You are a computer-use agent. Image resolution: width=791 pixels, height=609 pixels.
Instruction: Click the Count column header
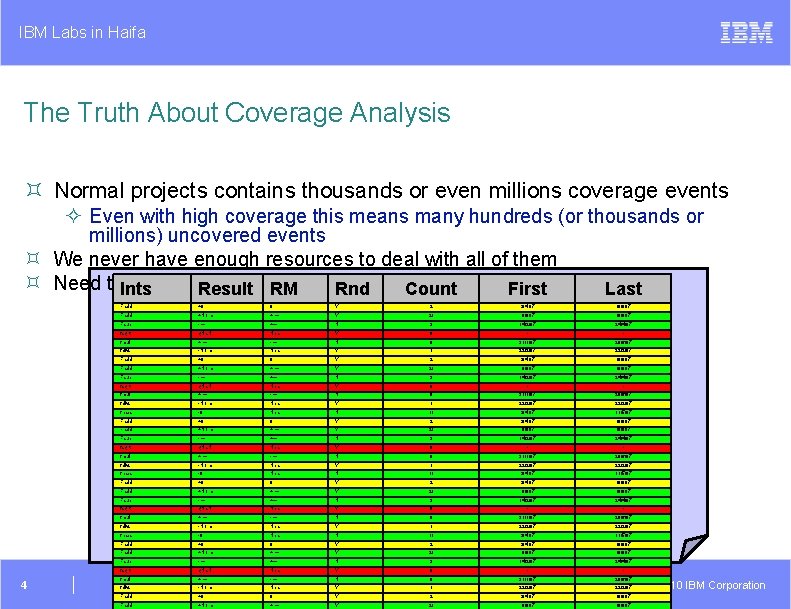pyautogui.click(x=431, y=289)
